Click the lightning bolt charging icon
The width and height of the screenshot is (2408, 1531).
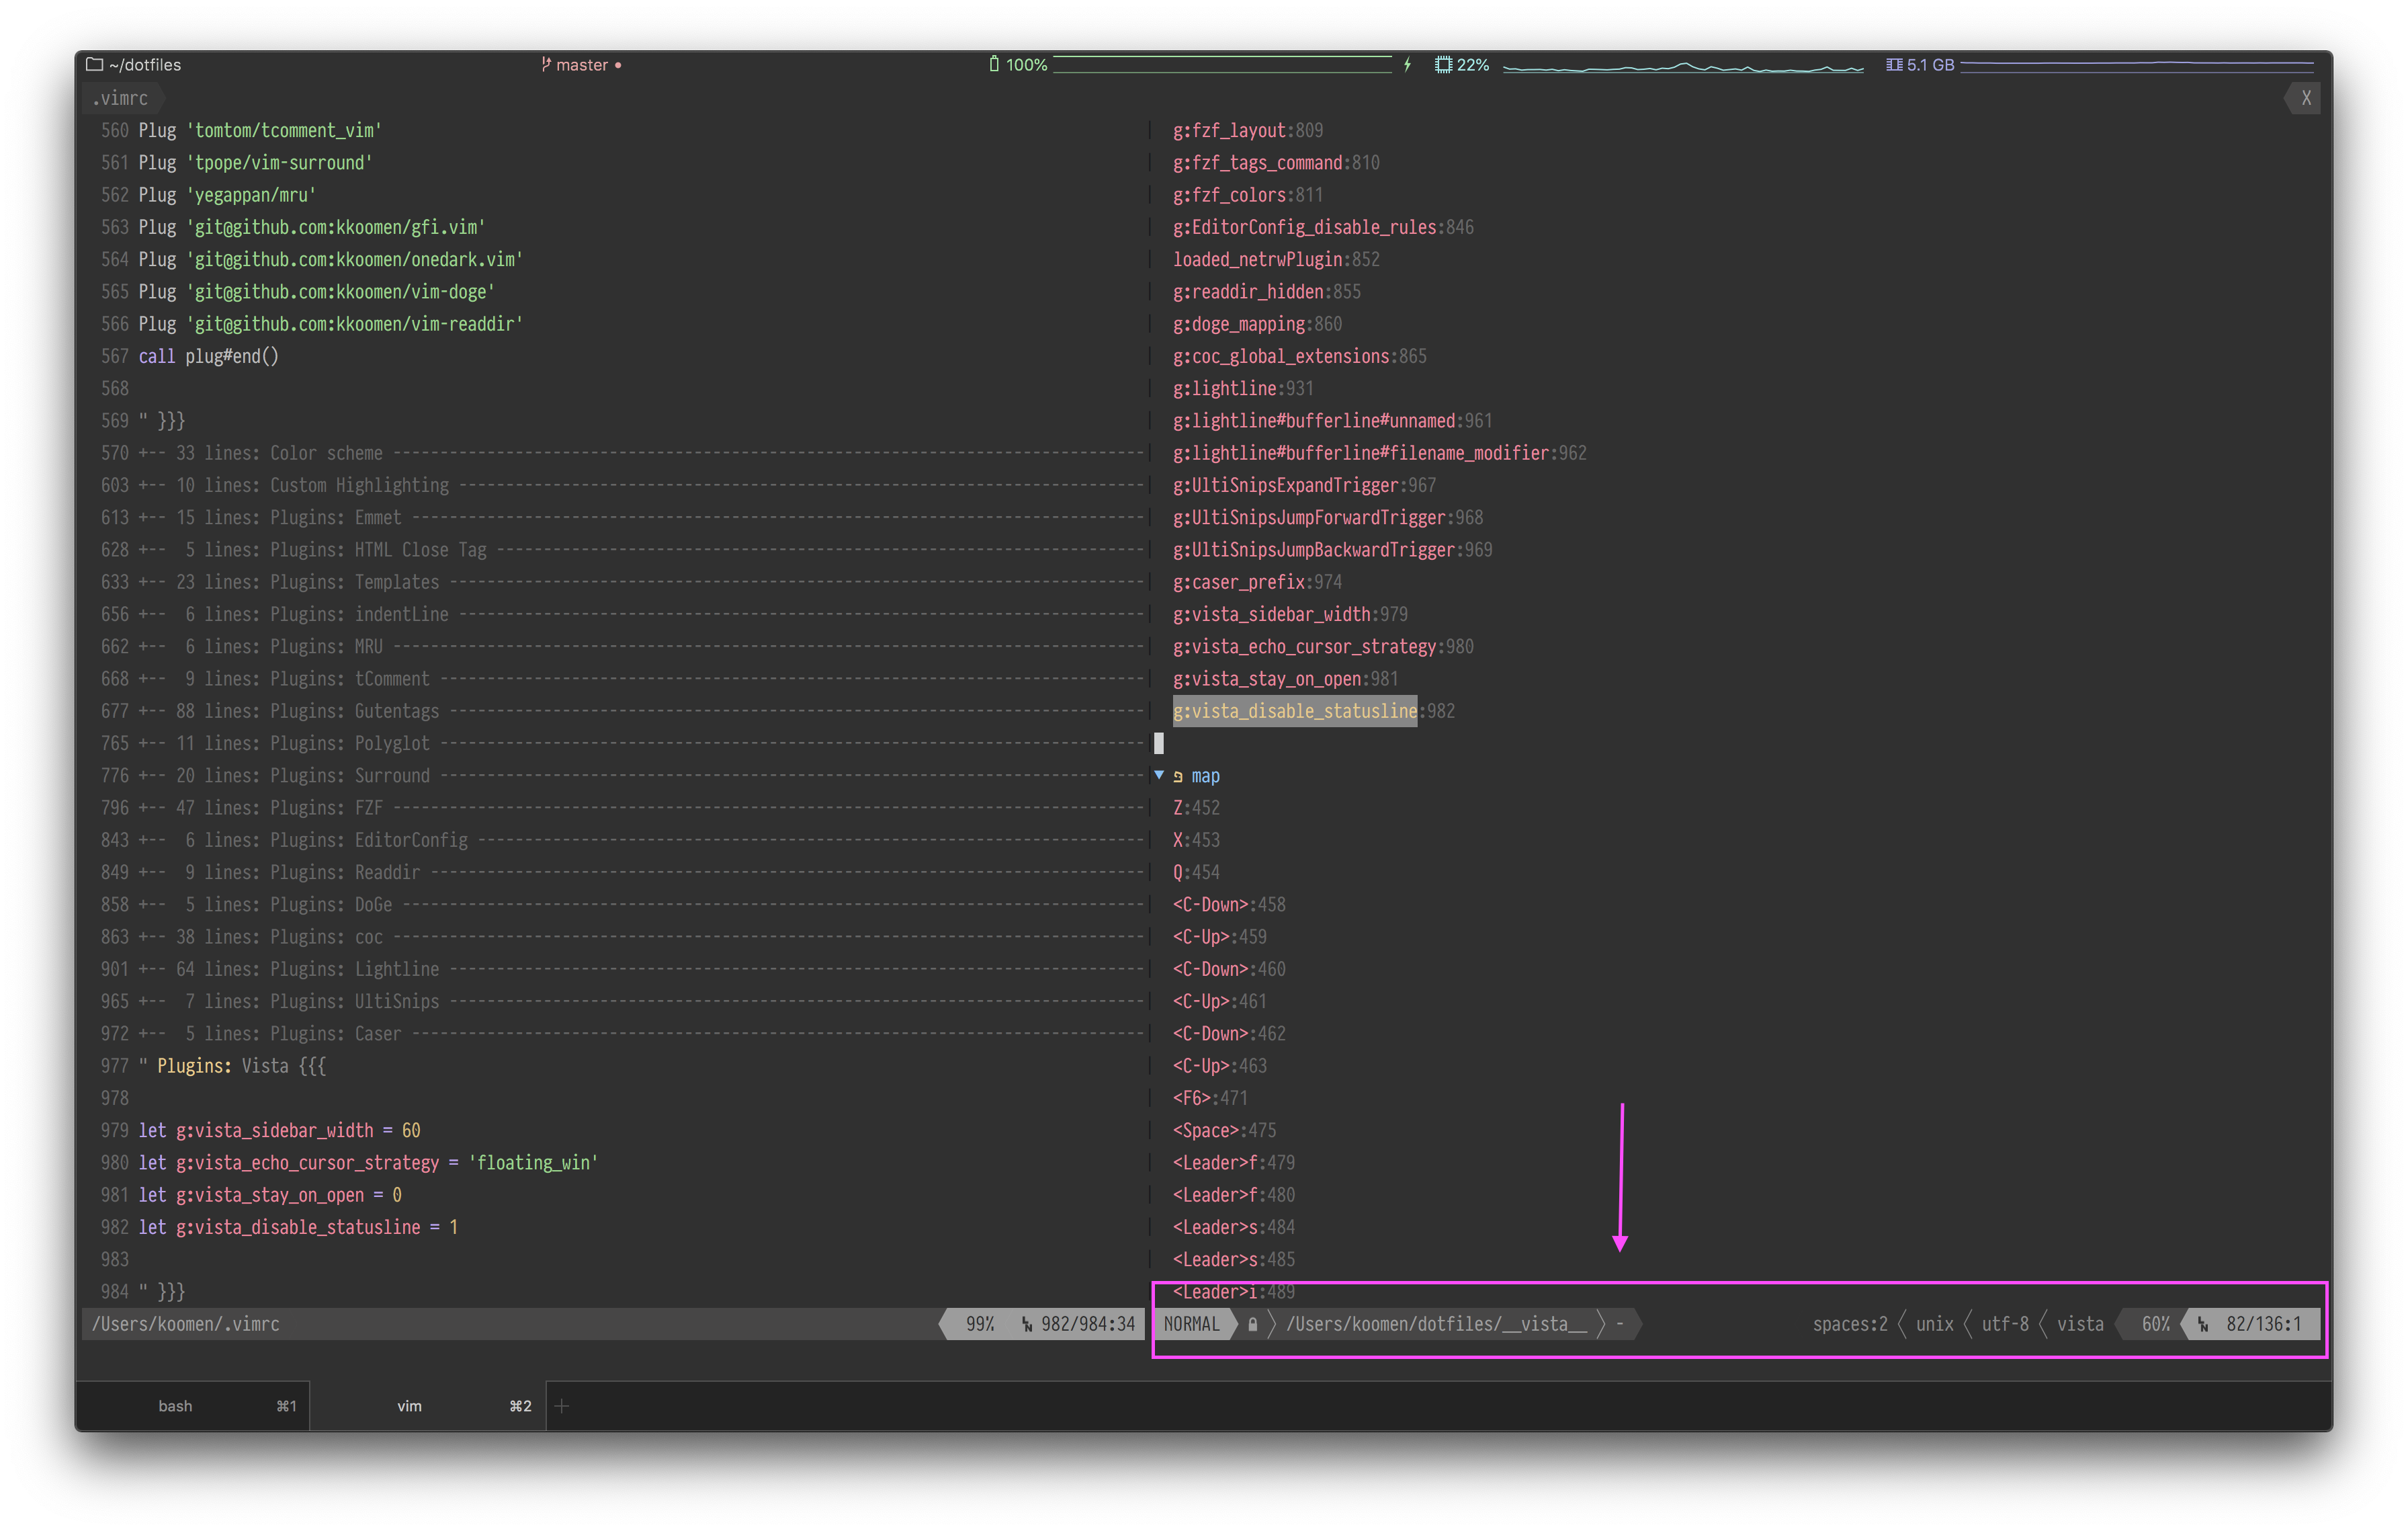tap(1408, 64)
